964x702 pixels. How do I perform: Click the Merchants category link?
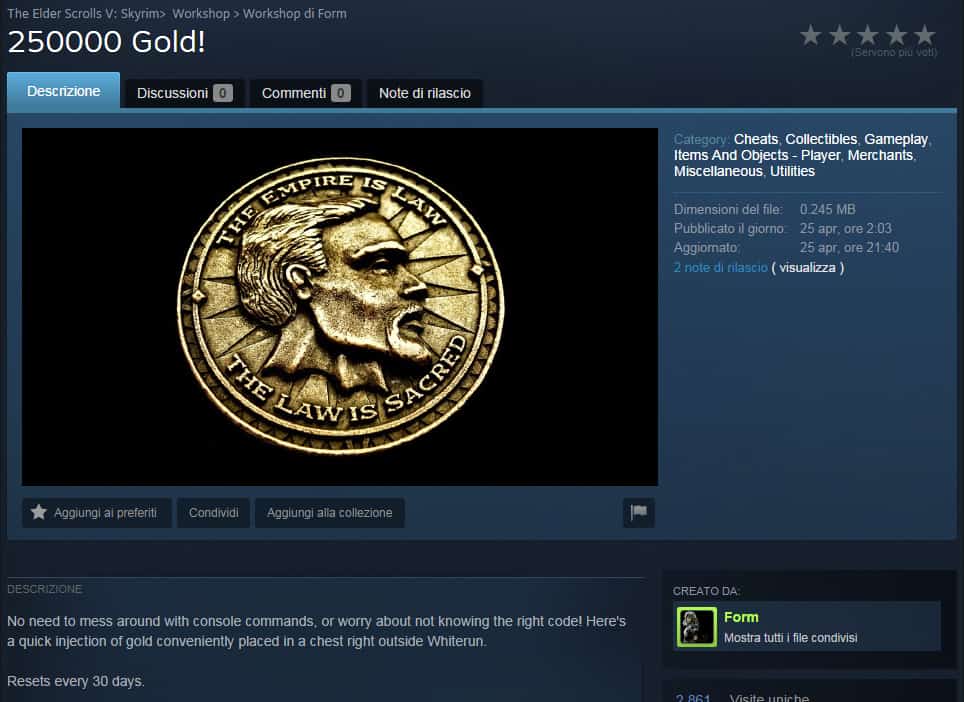[880, 155]
